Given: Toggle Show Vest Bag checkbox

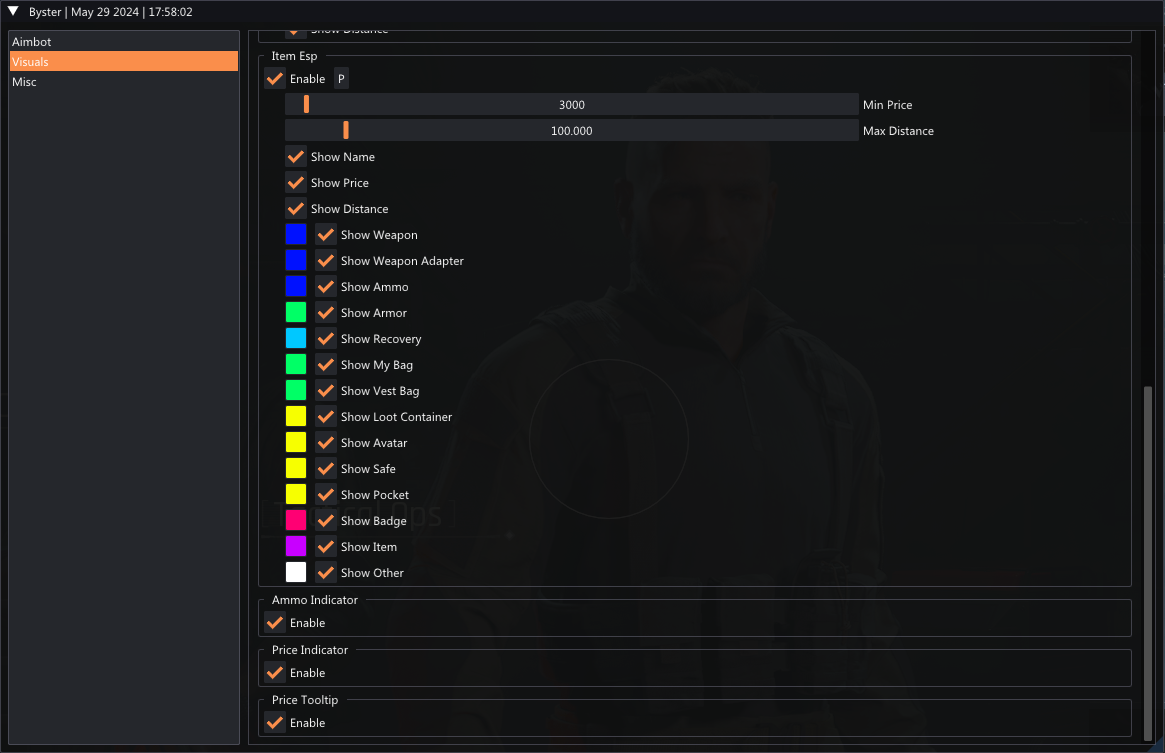Looking at the screenshot, I should (x=325, y=391).
